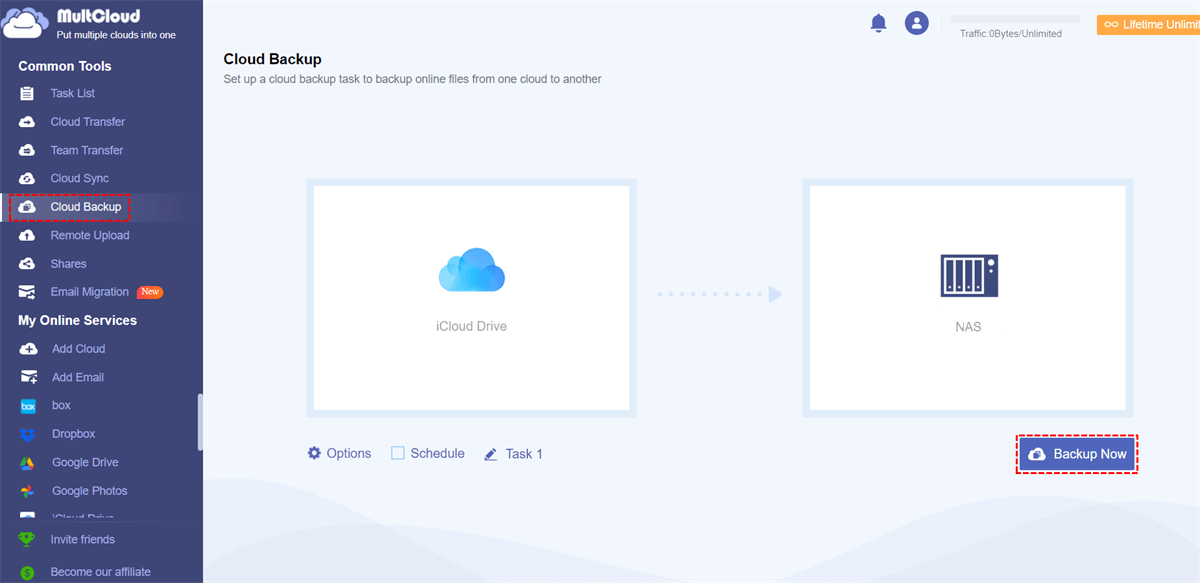Click the Cloud Transfer cloud icon
1200x583 pixels.
pos(28,122)
